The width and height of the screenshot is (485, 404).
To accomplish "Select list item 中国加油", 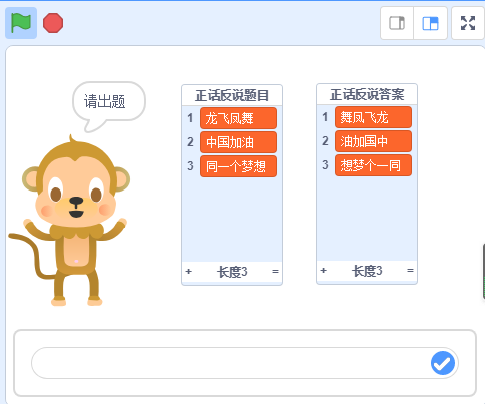I will (x=238, y=142).
